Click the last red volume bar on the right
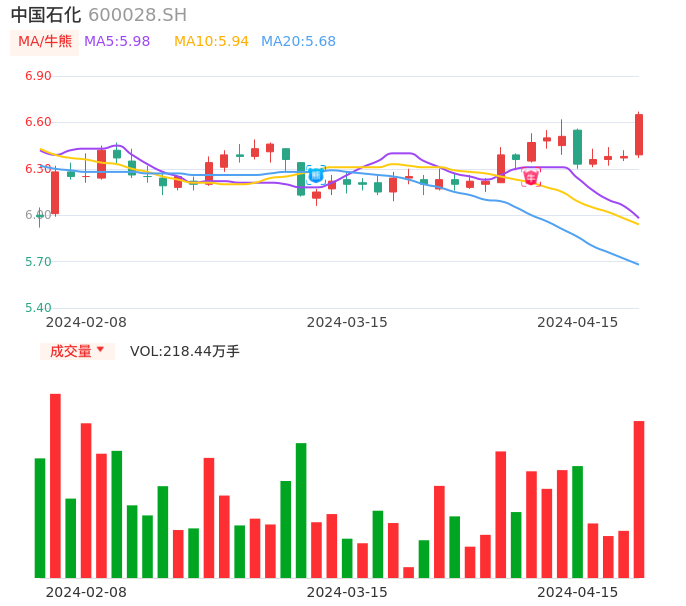Screen dimensions: 686x606 [x=639, y=499]
